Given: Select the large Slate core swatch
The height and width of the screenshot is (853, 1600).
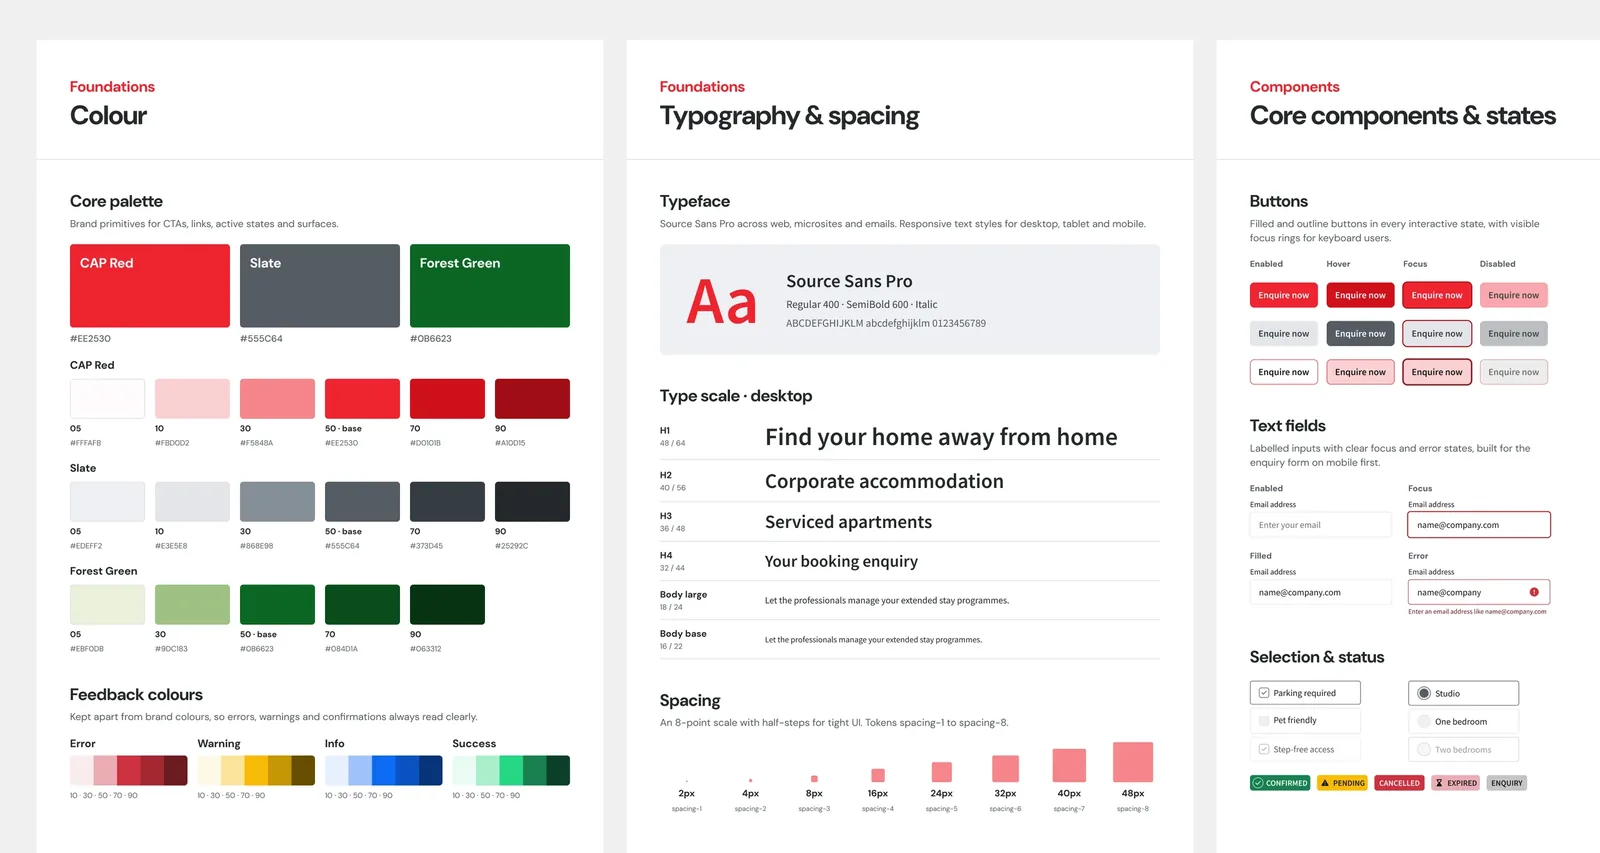Looking at the screenshot, I should pyautogui.click(x=320, y=286).
